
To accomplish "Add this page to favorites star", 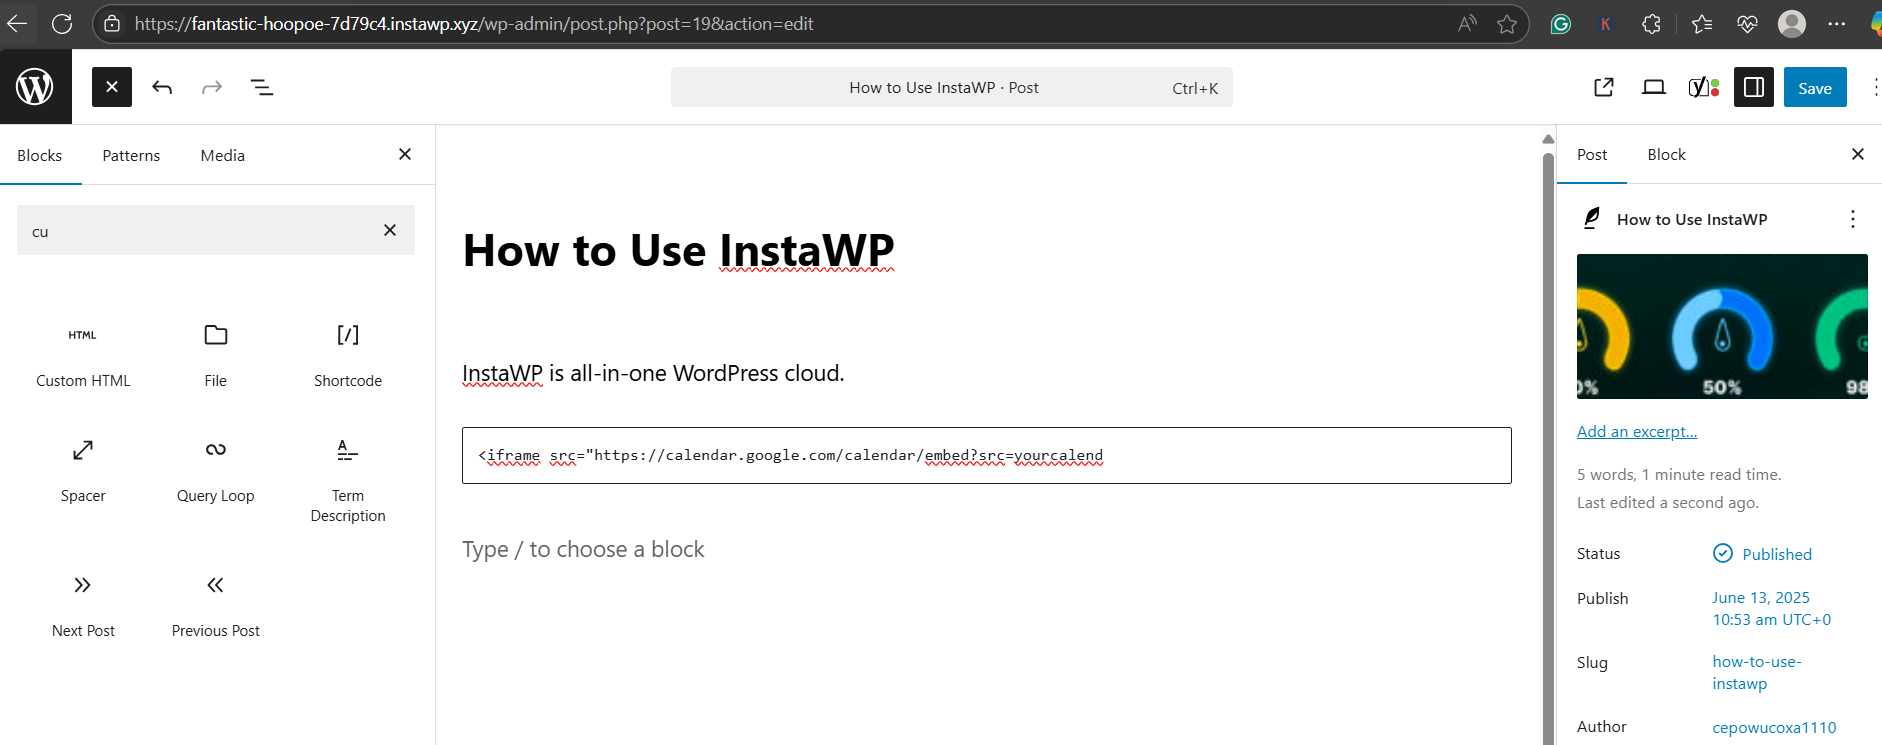I will pos(1507,24).
